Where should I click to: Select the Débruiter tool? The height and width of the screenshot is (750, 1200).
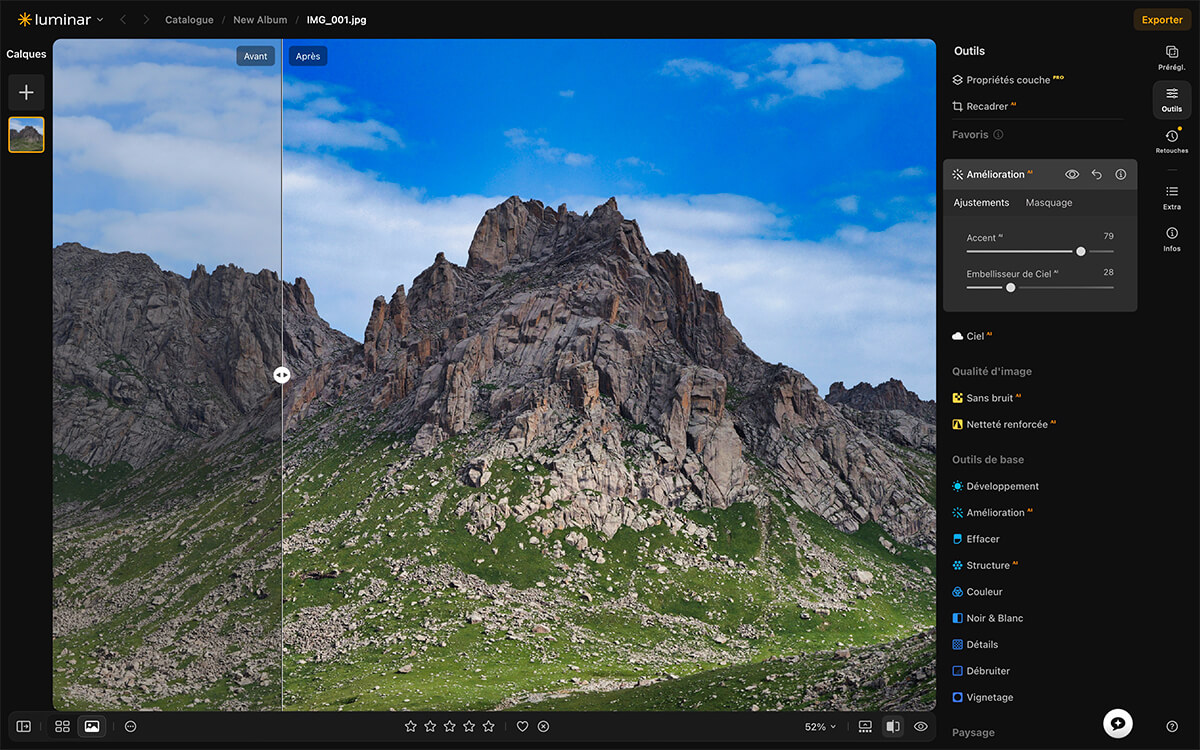tap(981, 671)
